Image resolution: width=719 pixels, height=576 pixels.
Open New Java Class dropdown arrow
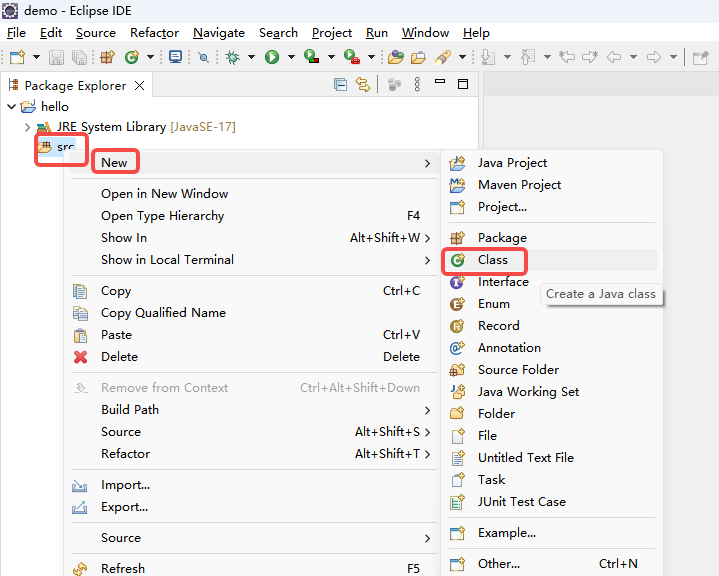pyautogui.click(x=150, y=58)
